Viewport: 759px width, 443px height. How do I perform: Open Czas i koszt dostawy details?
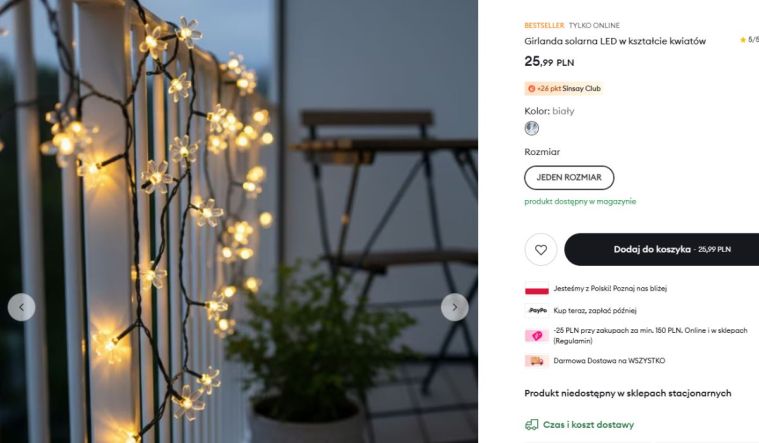pos(588,425)
